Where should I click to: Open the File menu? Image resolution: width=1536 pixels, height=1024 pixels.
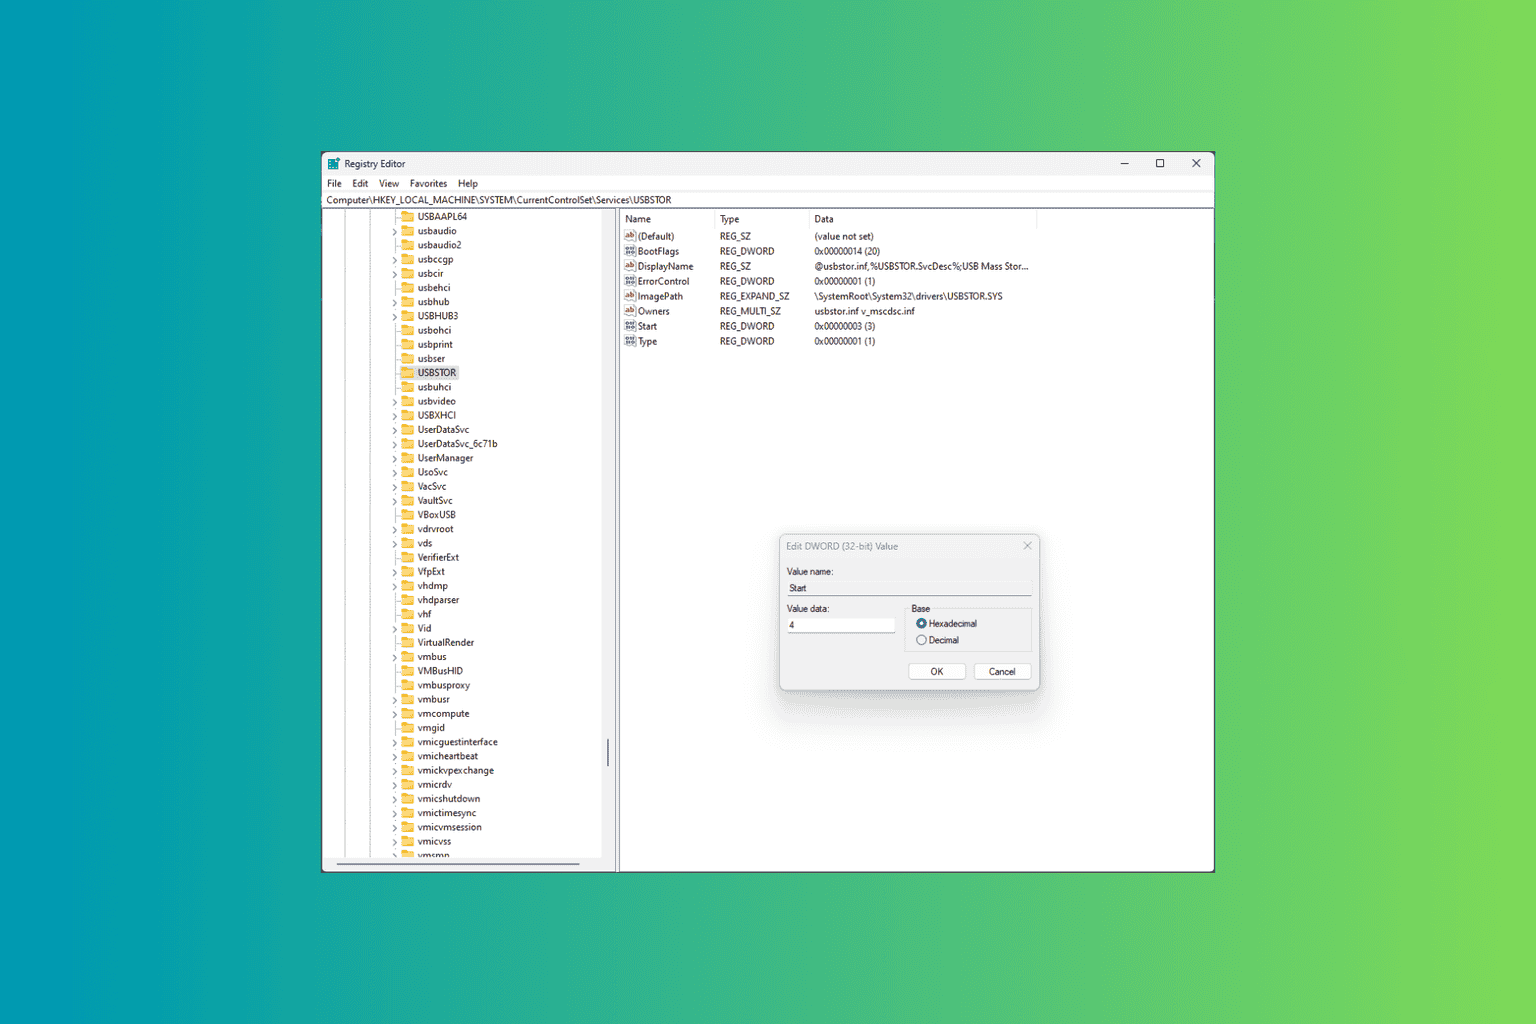tap(334, 183)
